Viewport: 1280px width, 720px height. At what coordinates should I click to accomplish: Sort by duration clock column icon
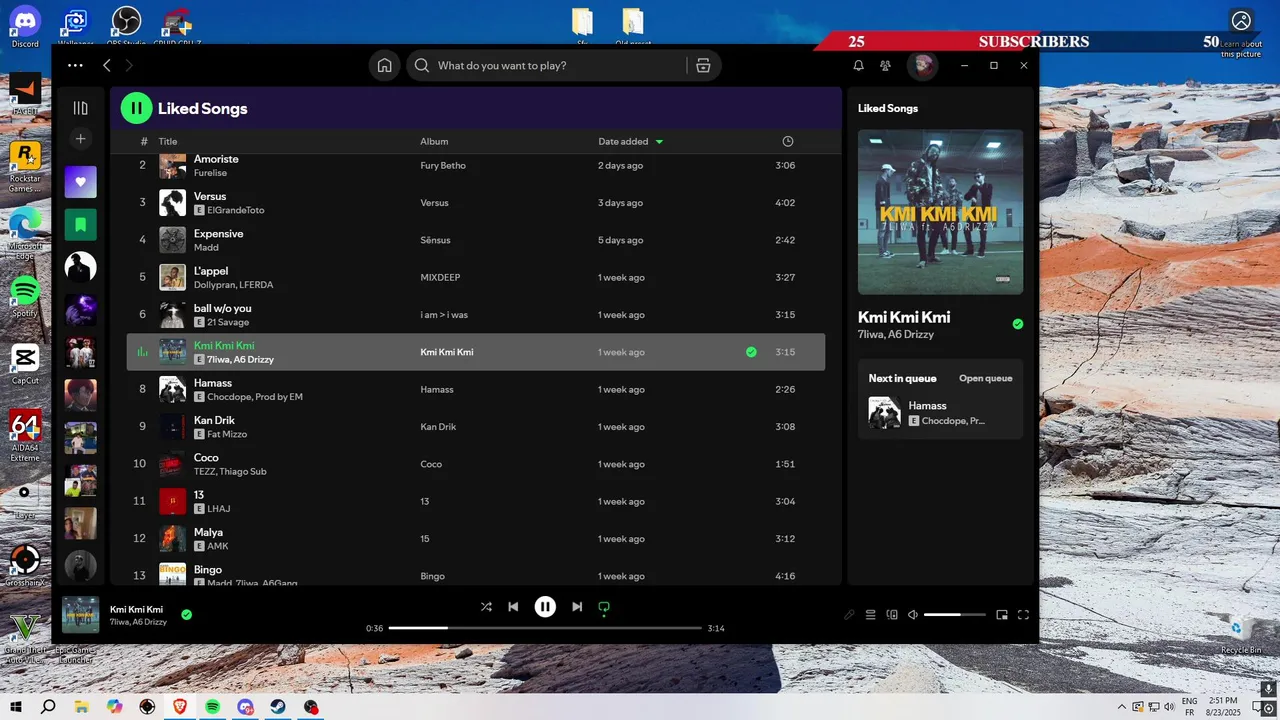click(788, 142)
